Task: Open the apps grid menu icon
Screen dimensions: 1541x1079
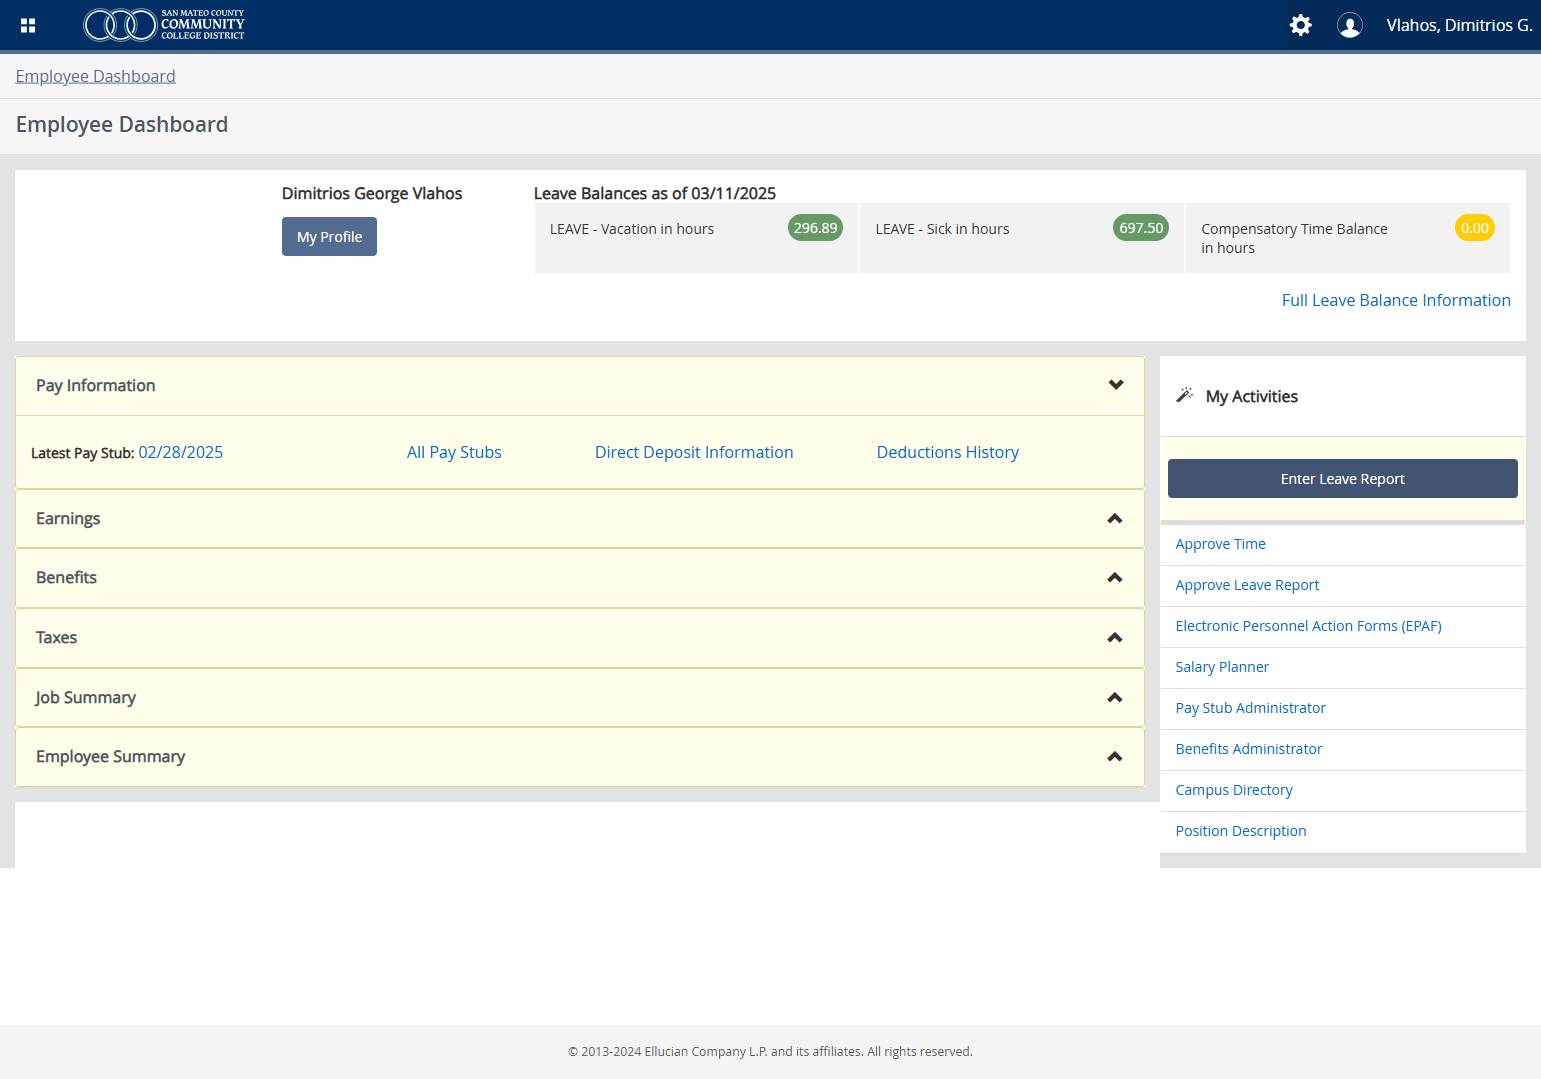Action: [28, 25]
